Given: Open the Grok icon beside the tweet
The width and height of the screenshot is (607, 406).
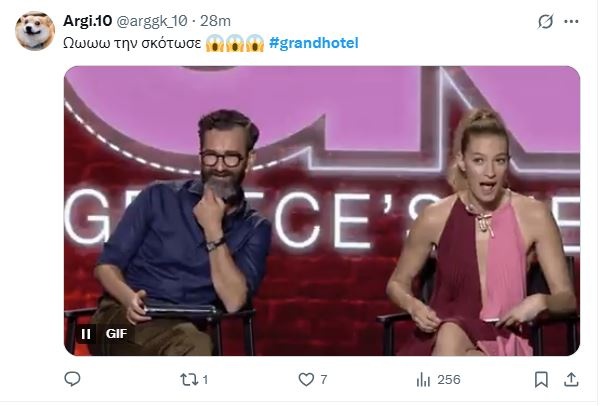Looking at the screenshot, I should point(546,21).
